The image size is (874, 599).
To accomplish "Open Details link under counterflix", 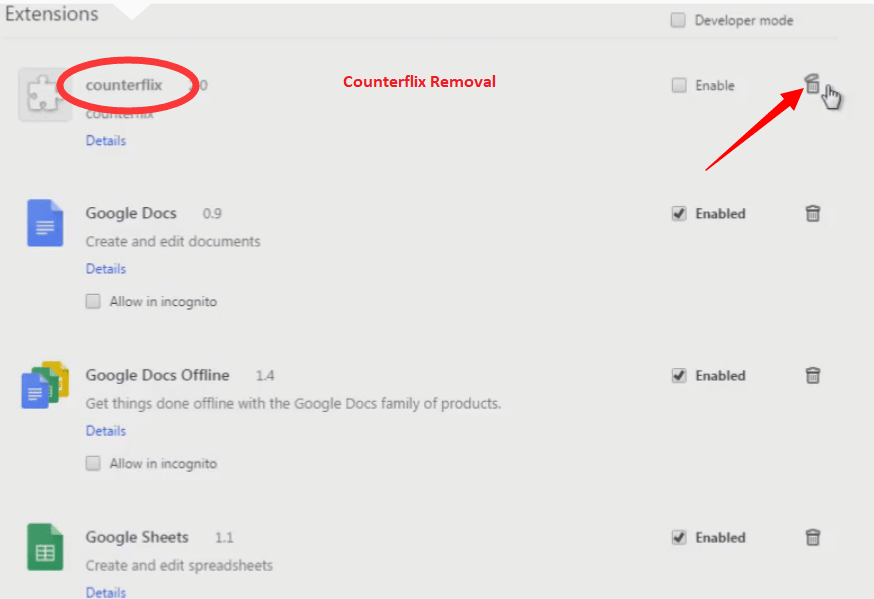I will [106, 140].
